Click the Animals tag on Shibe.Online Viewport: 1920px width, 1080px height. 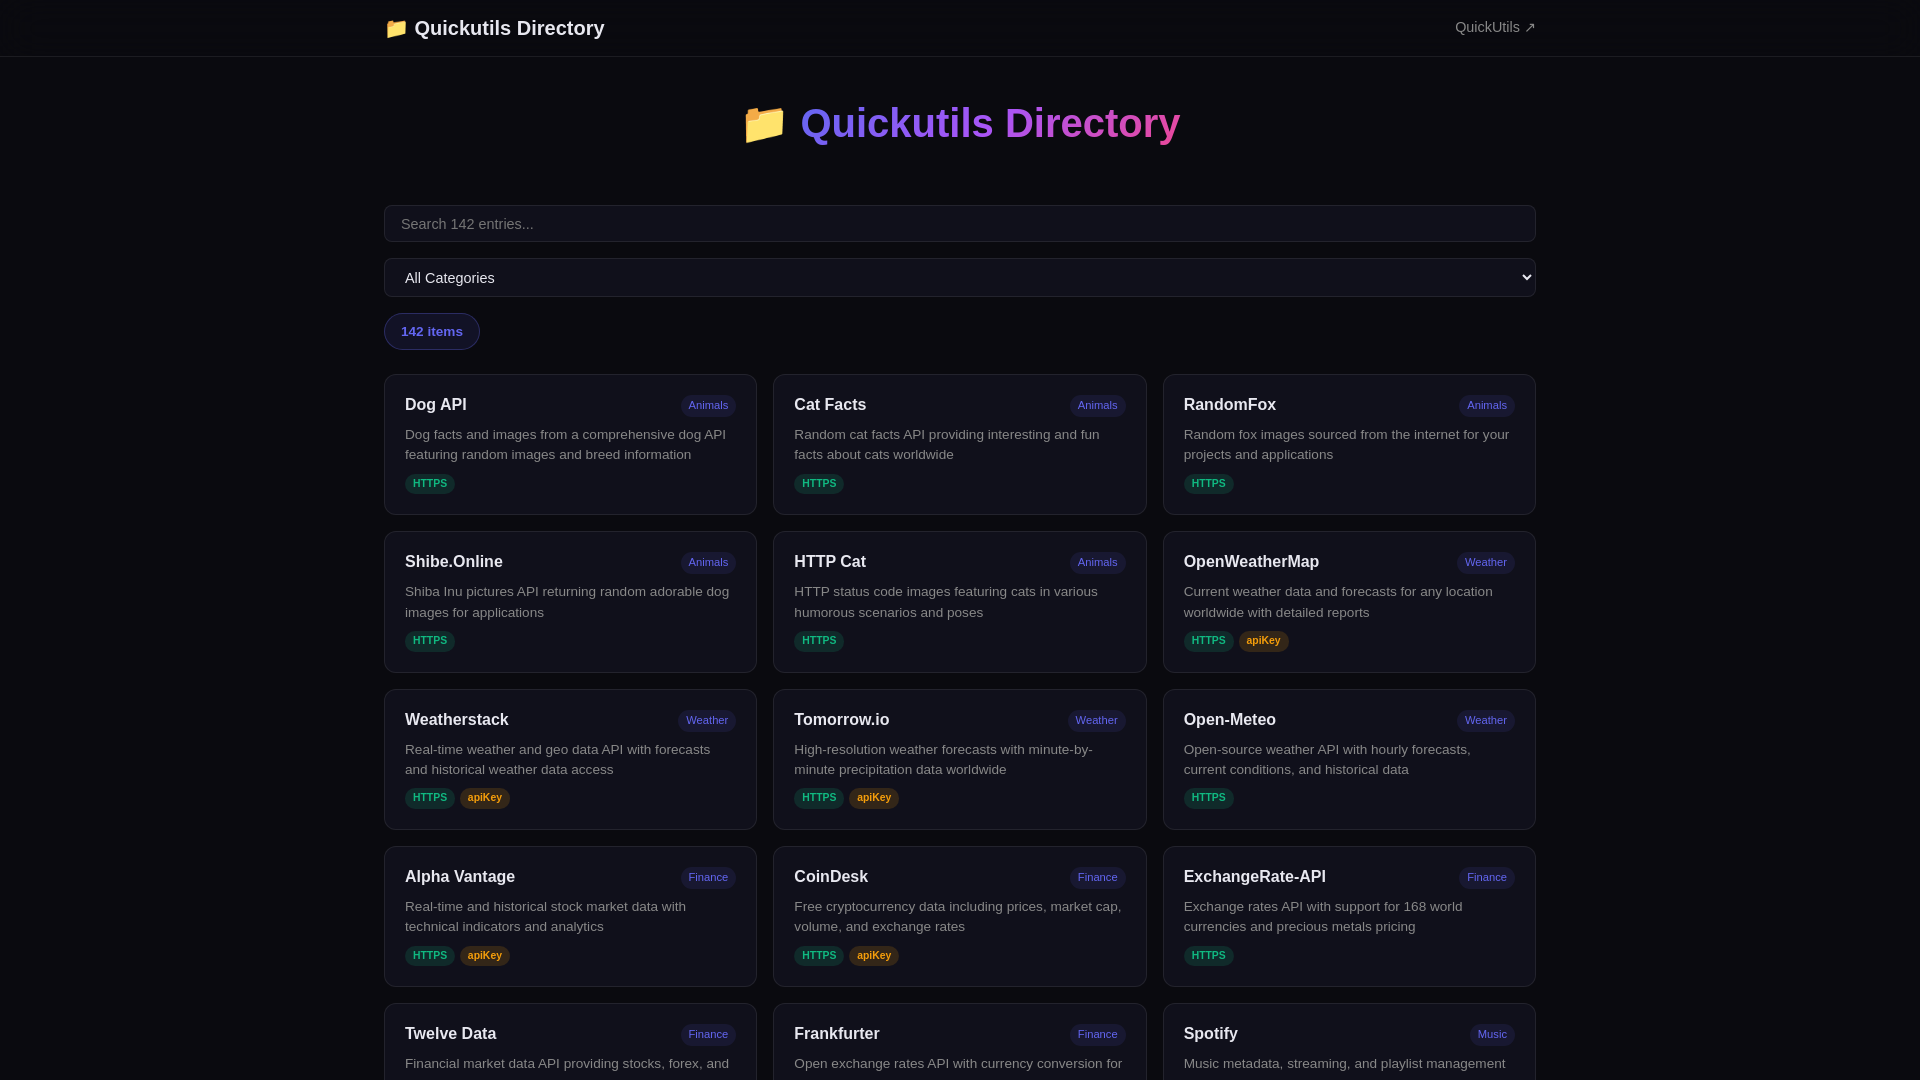708,563
